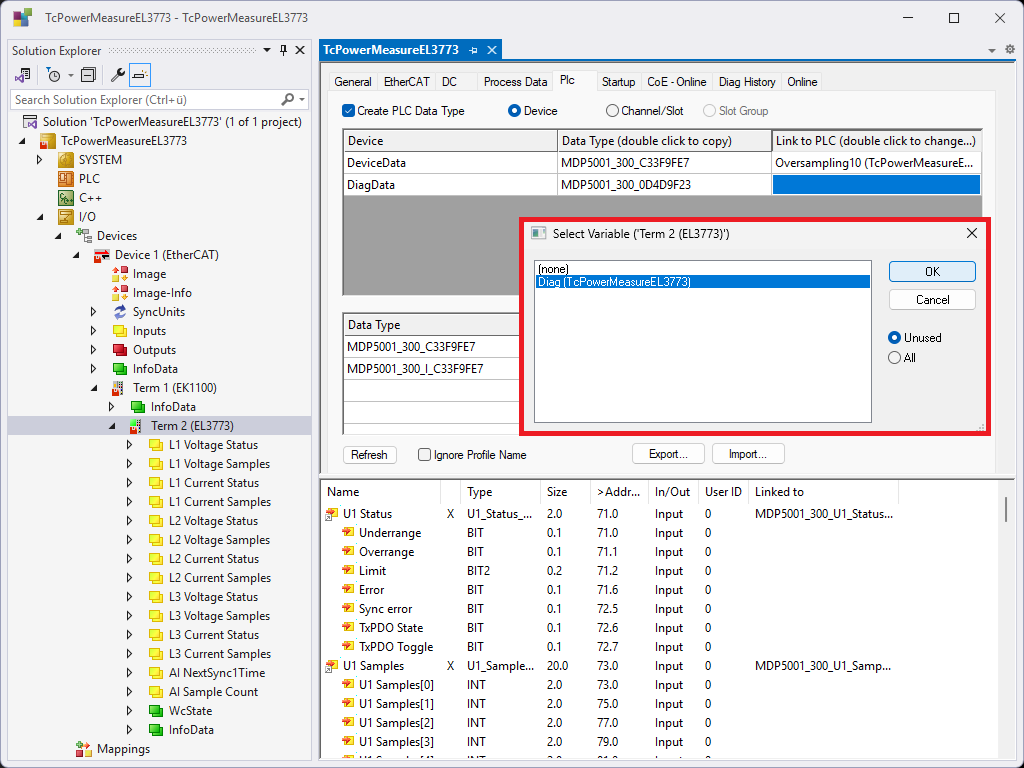Screen dimensions: 1024x768
Task: Expand the SyncUnits node
Action: coord(94,312)
